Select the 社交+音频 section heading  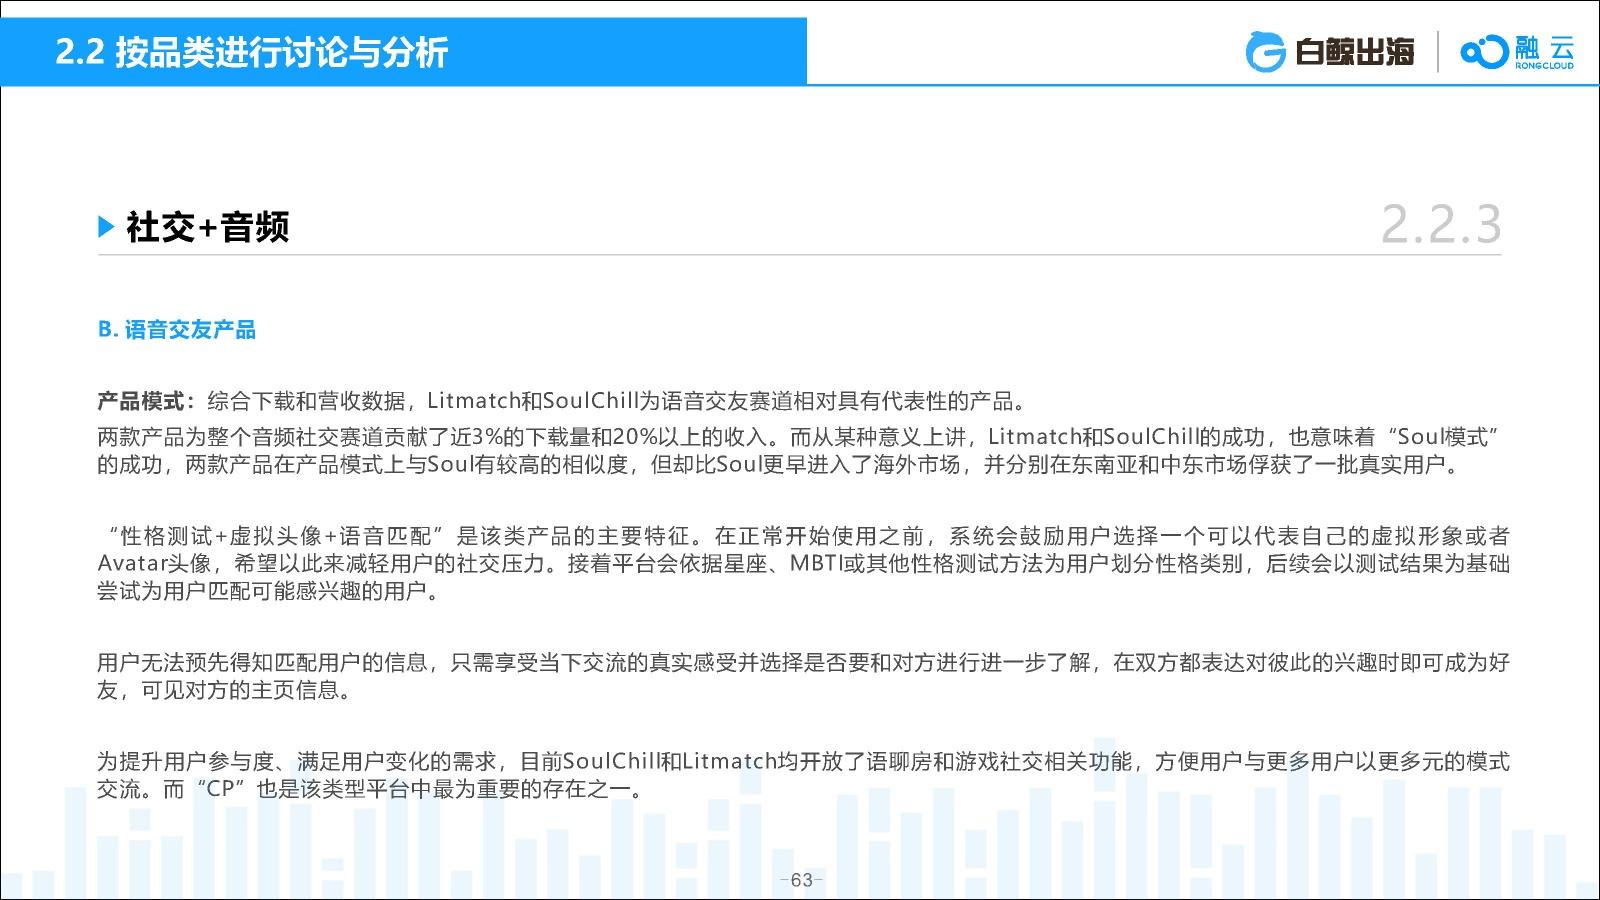click(x=207, y=227)
